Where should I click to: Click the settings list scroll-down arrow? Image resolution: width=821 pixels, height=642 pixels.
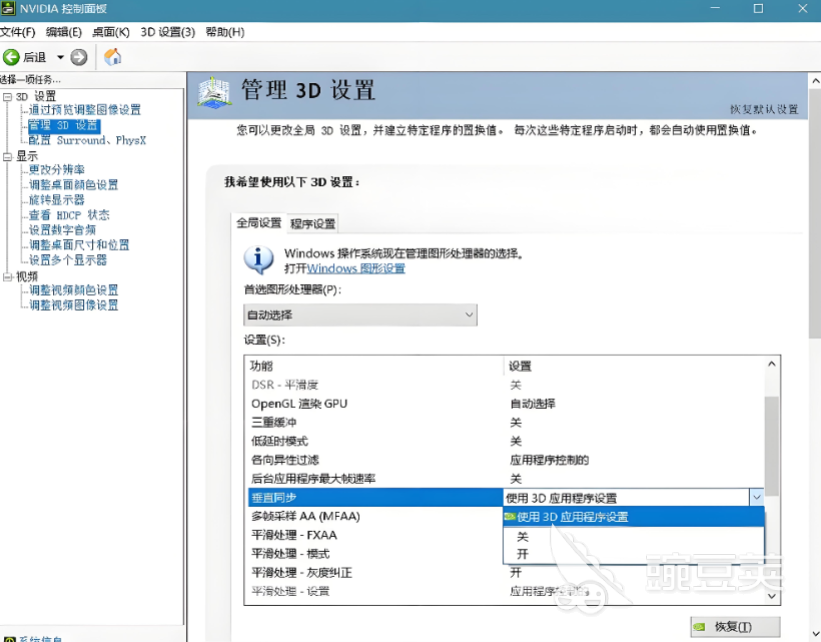tap(772, 596)
